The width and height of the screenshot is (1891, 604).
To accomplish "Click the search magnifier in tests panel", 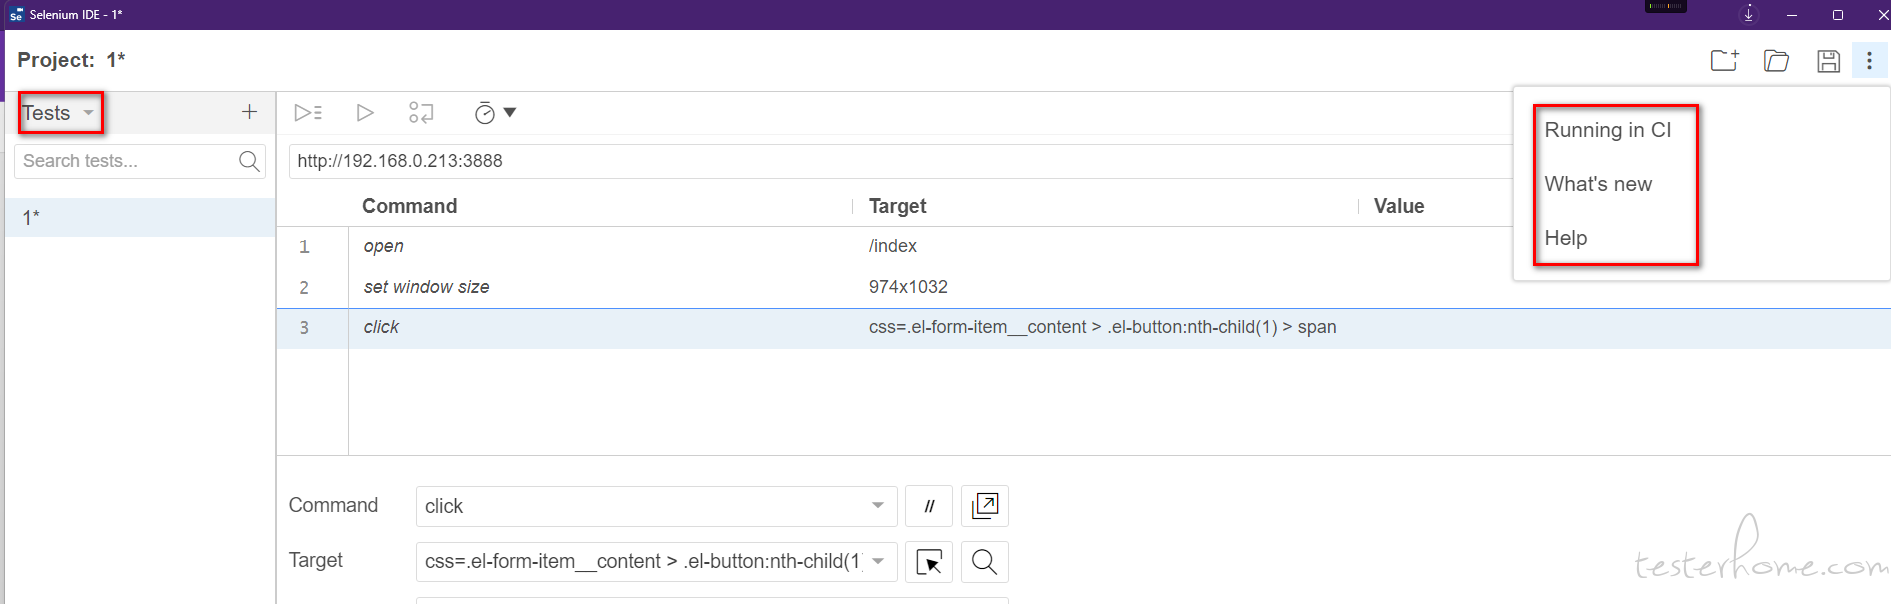I will (x=249, y=161).
